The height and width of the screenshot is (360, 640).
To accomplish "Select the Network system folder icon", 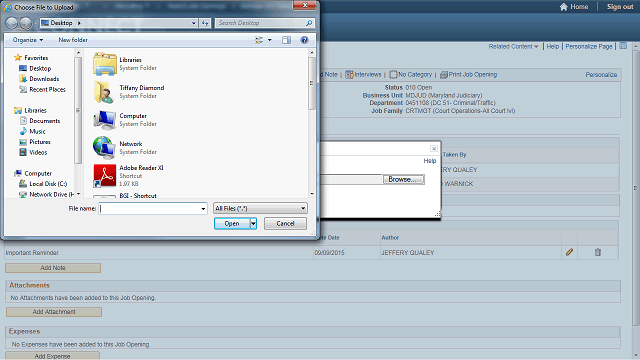I will pos(104,147).
